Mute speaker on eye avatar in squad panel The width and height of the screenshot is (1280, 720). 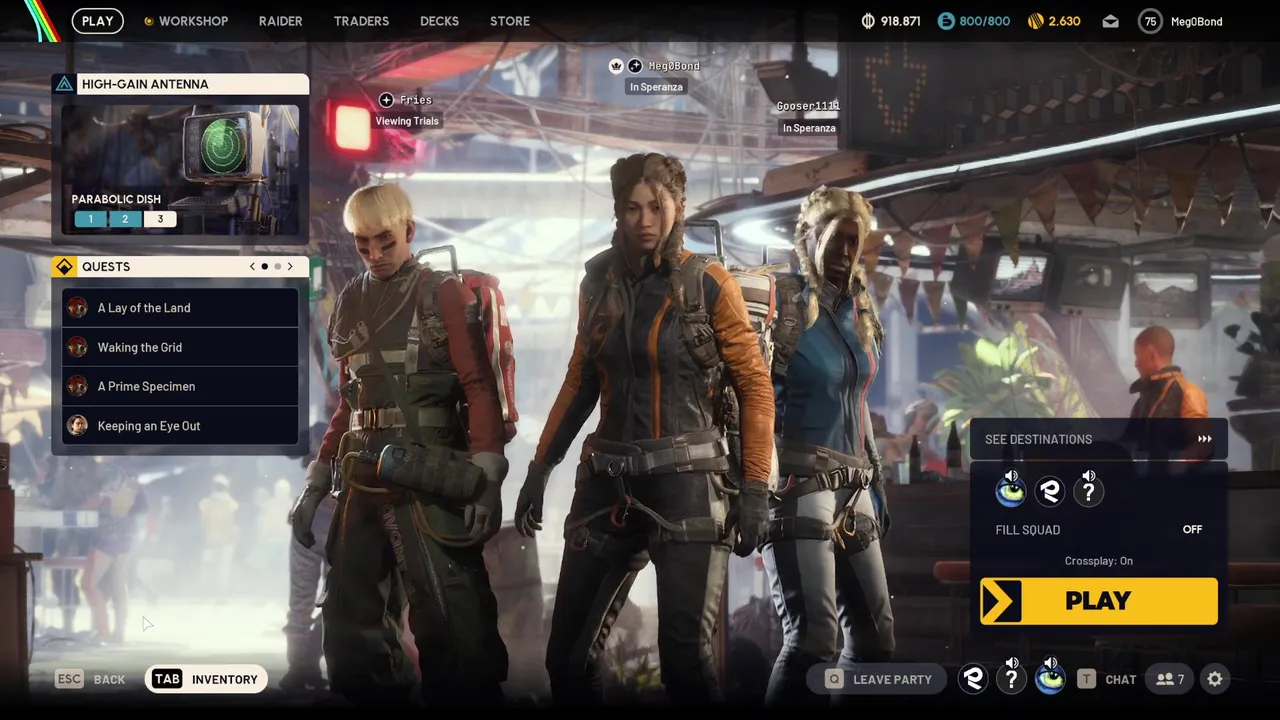tap(1011, 476)
